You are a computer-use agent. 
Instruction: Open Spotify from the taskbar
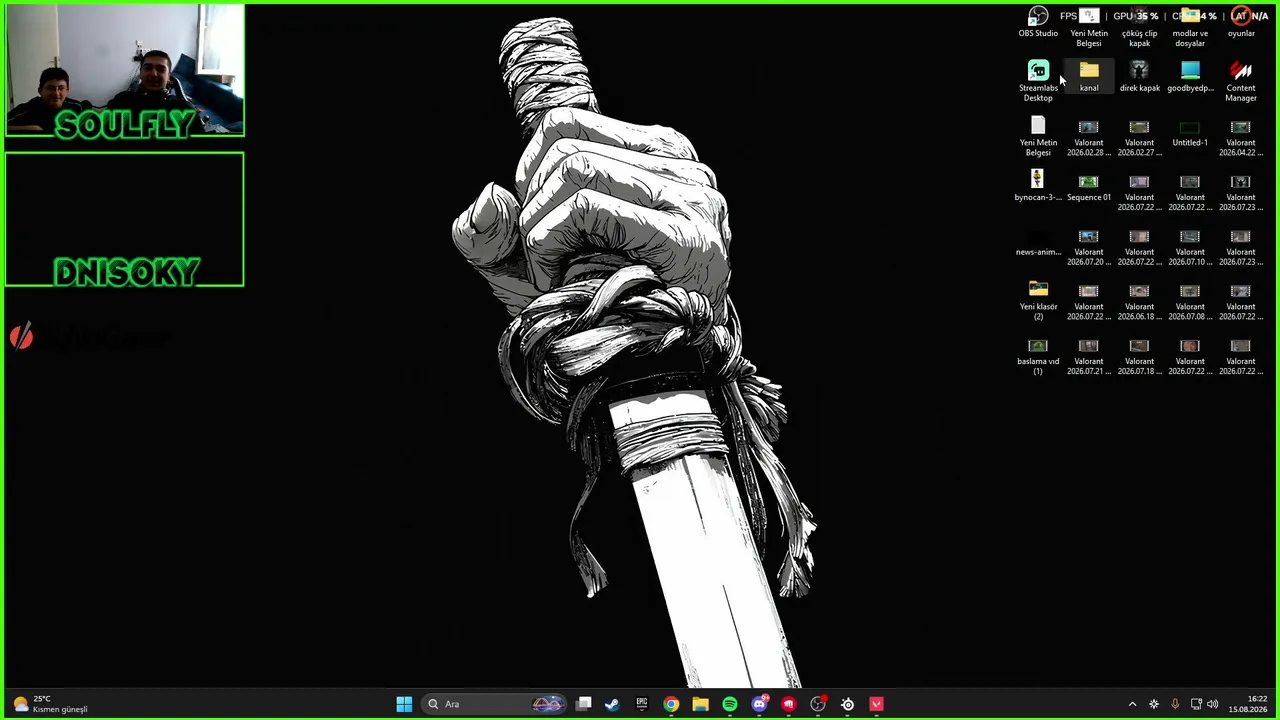[730, 704]
